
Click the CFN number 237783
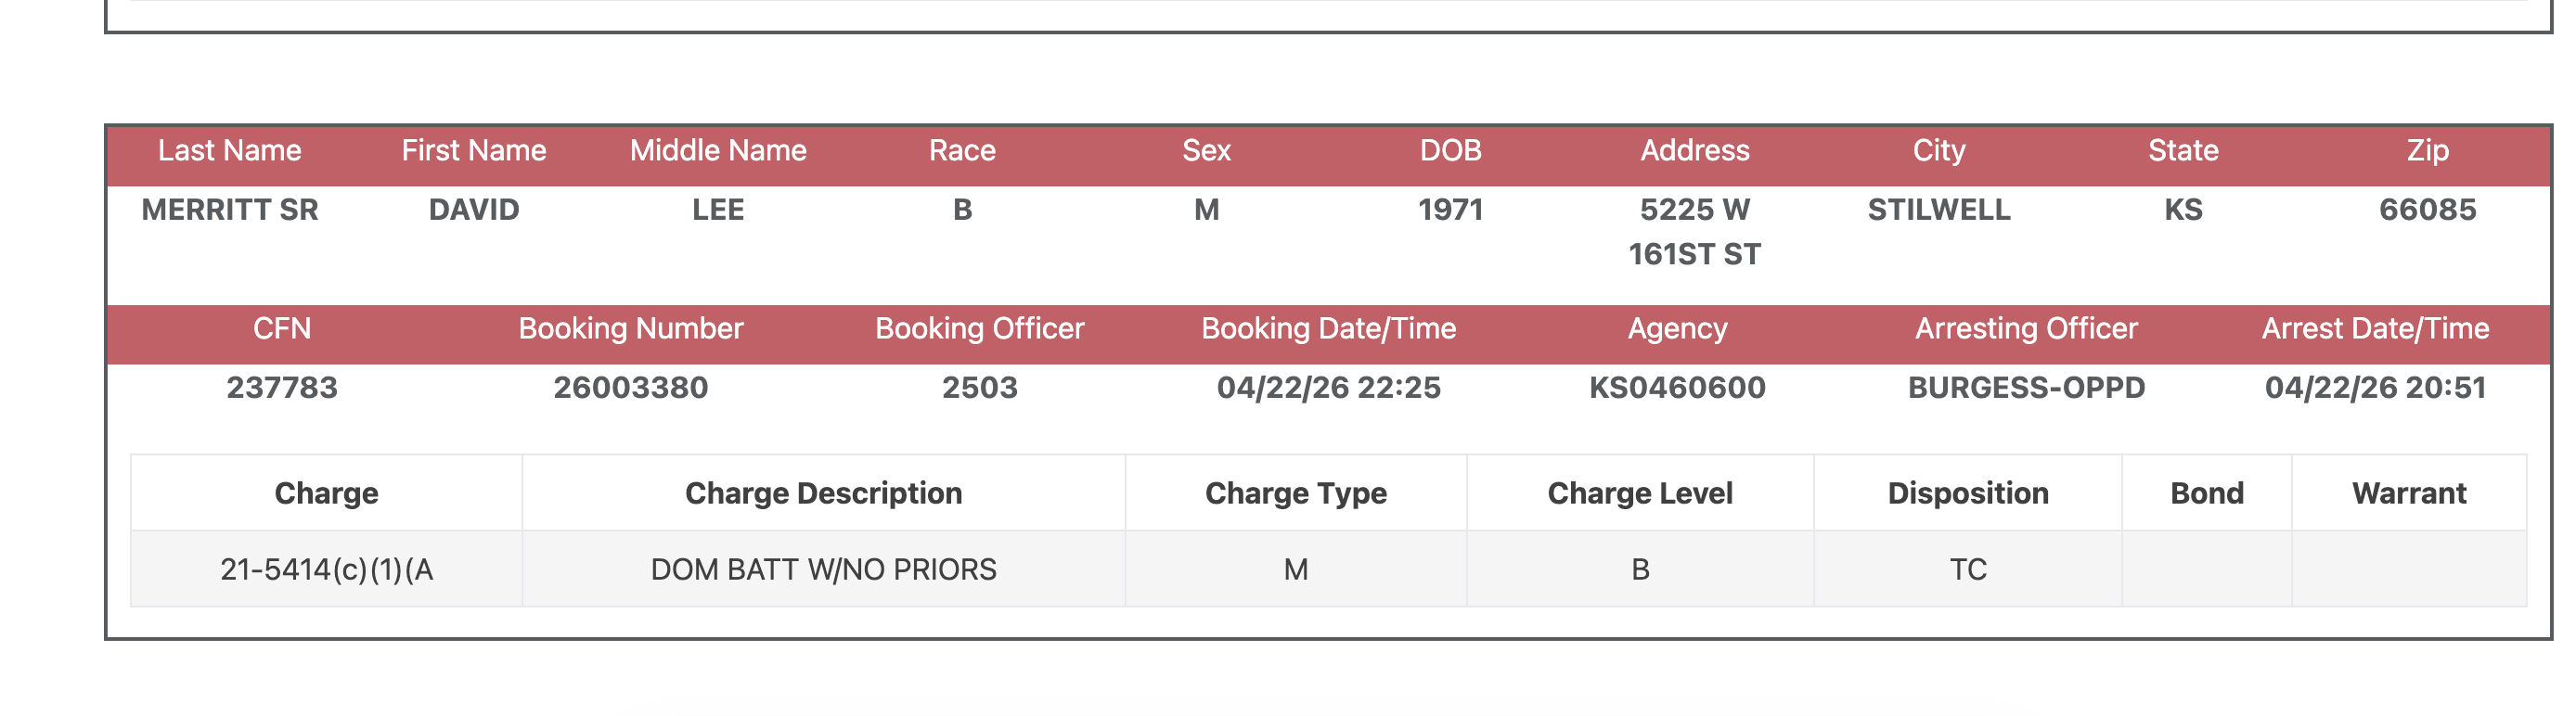pos(282,388)
